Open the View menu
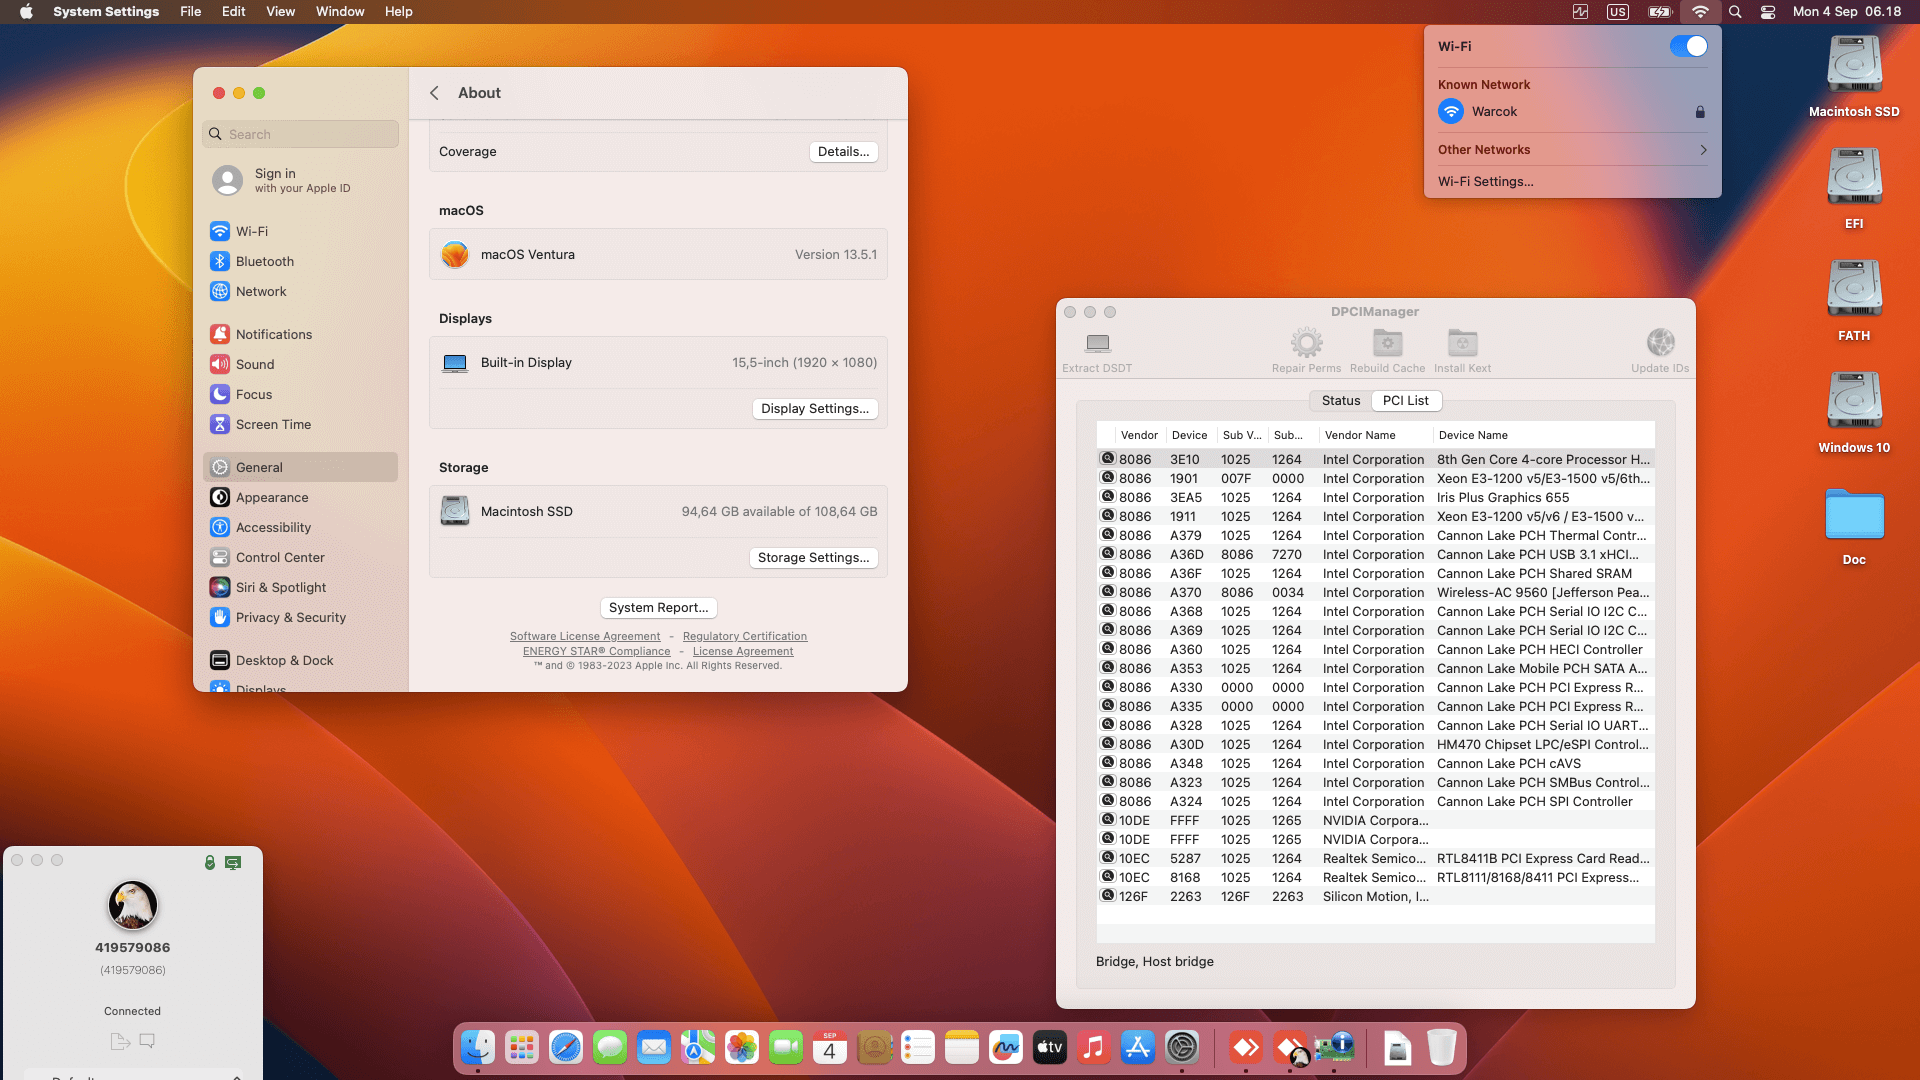Viewport: 1920px width, 1080px height. [x=280, y=11]
